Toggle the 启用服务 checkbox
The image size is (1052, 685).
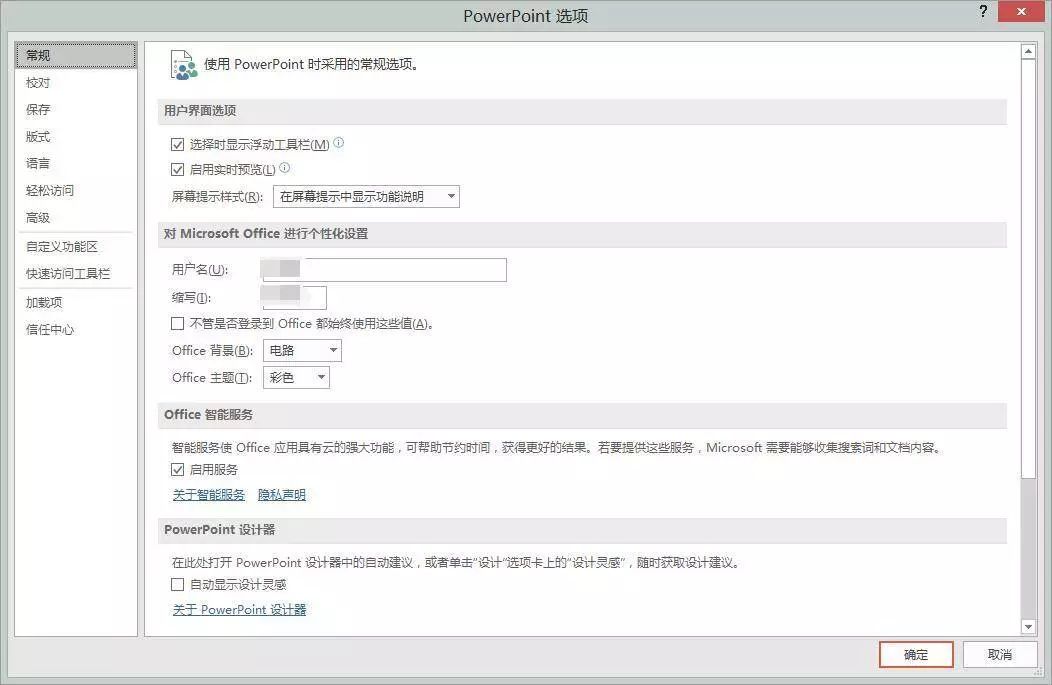(178, 470)
